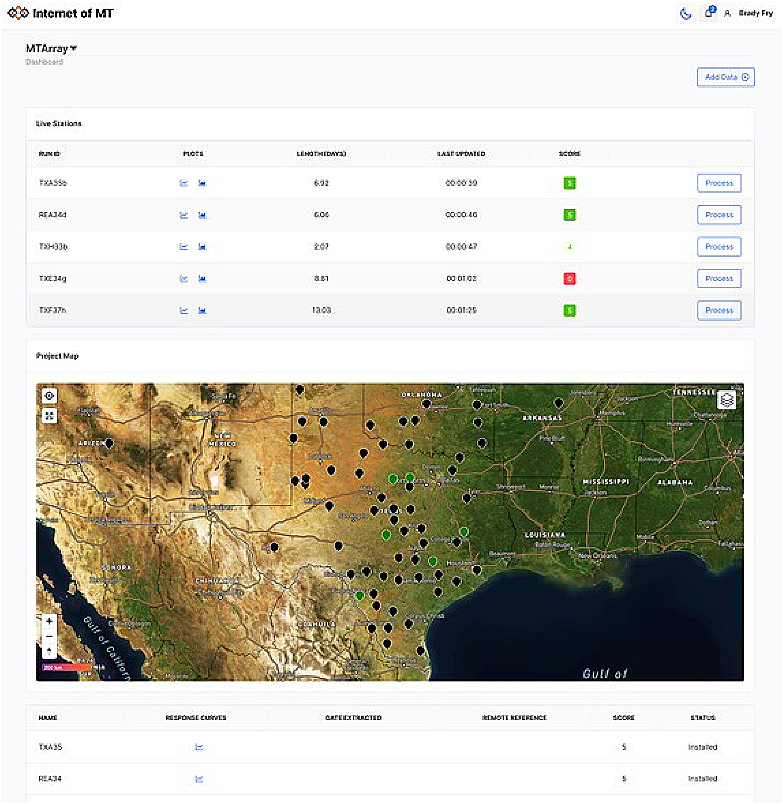Sort by the Status column header
The image size is (783, 804).
(x=703, y=718)
